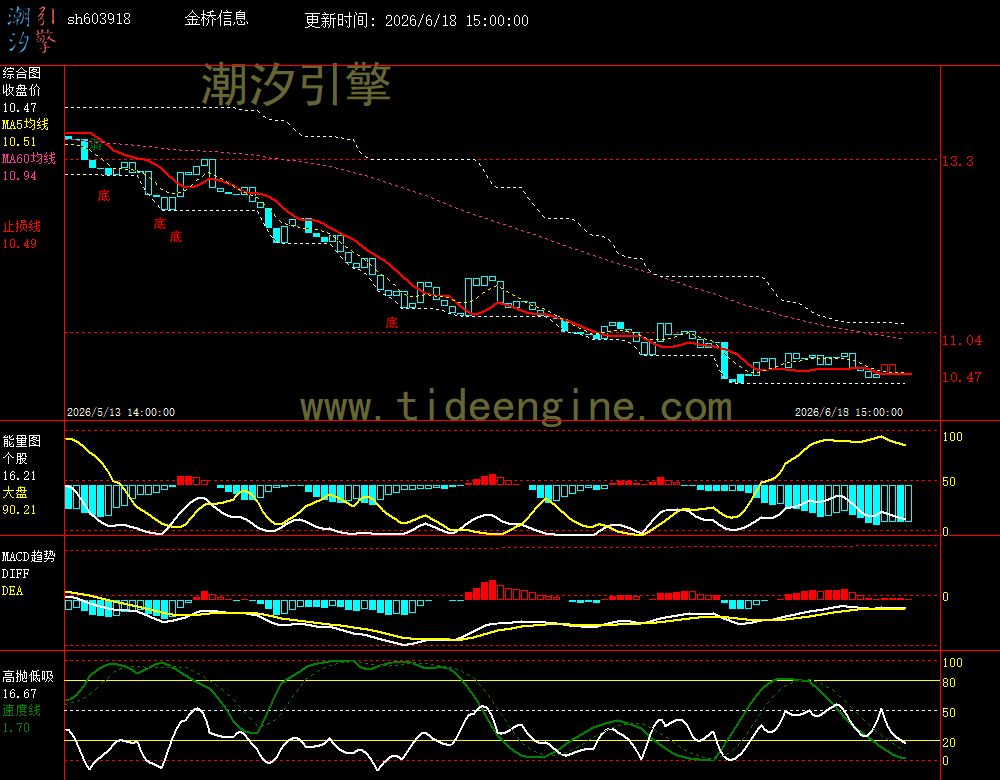Click the 0 axis label in MACD panel
Image resolution: width=1000 pixels, height=780 pixels.
[946, 596]
